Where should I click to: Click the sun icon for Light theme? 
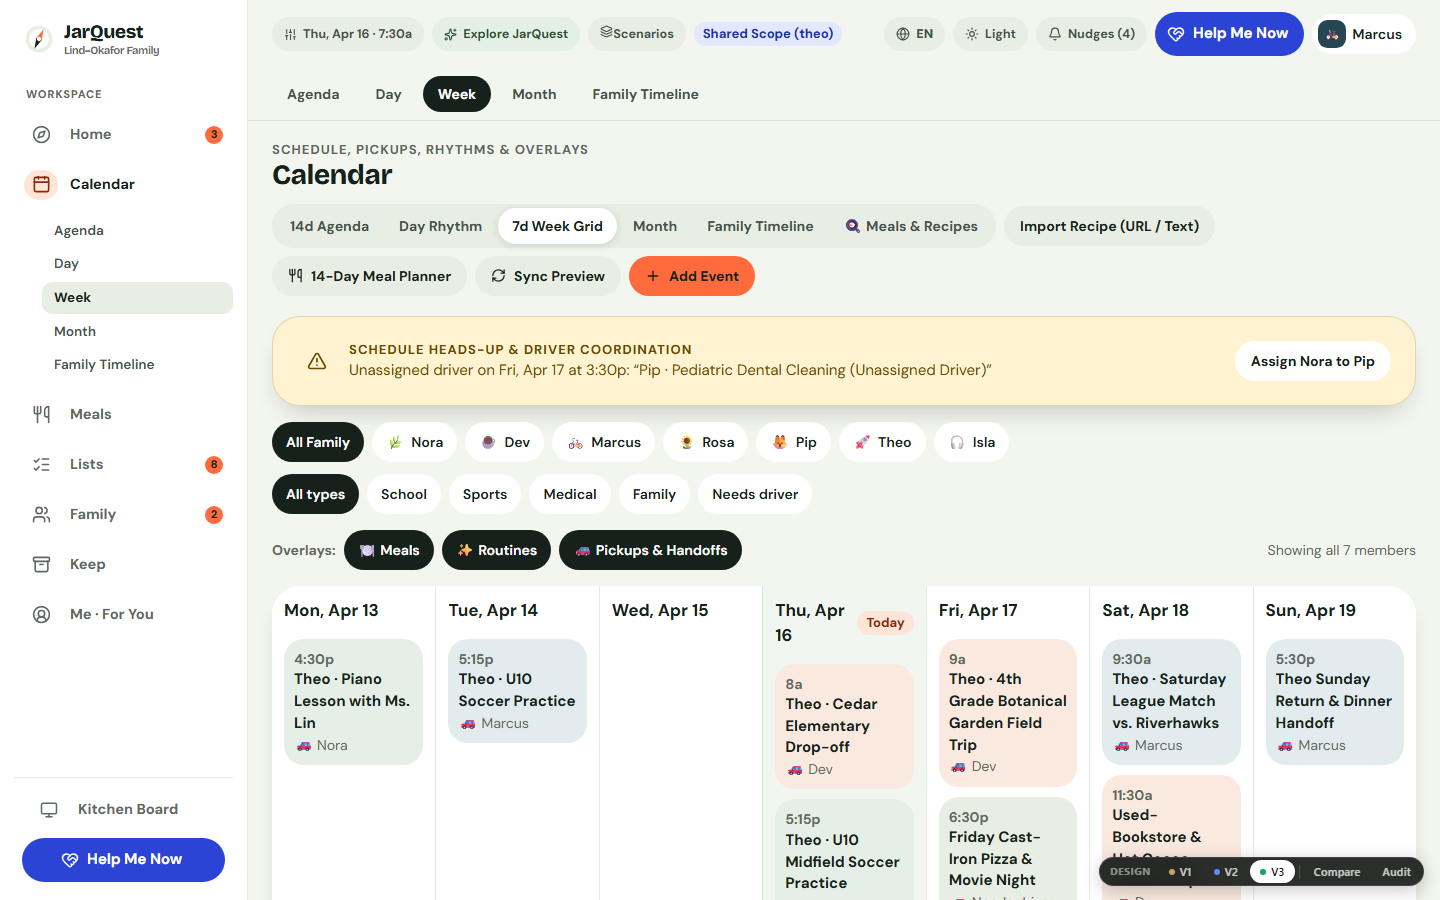click(x=972, y=34)
